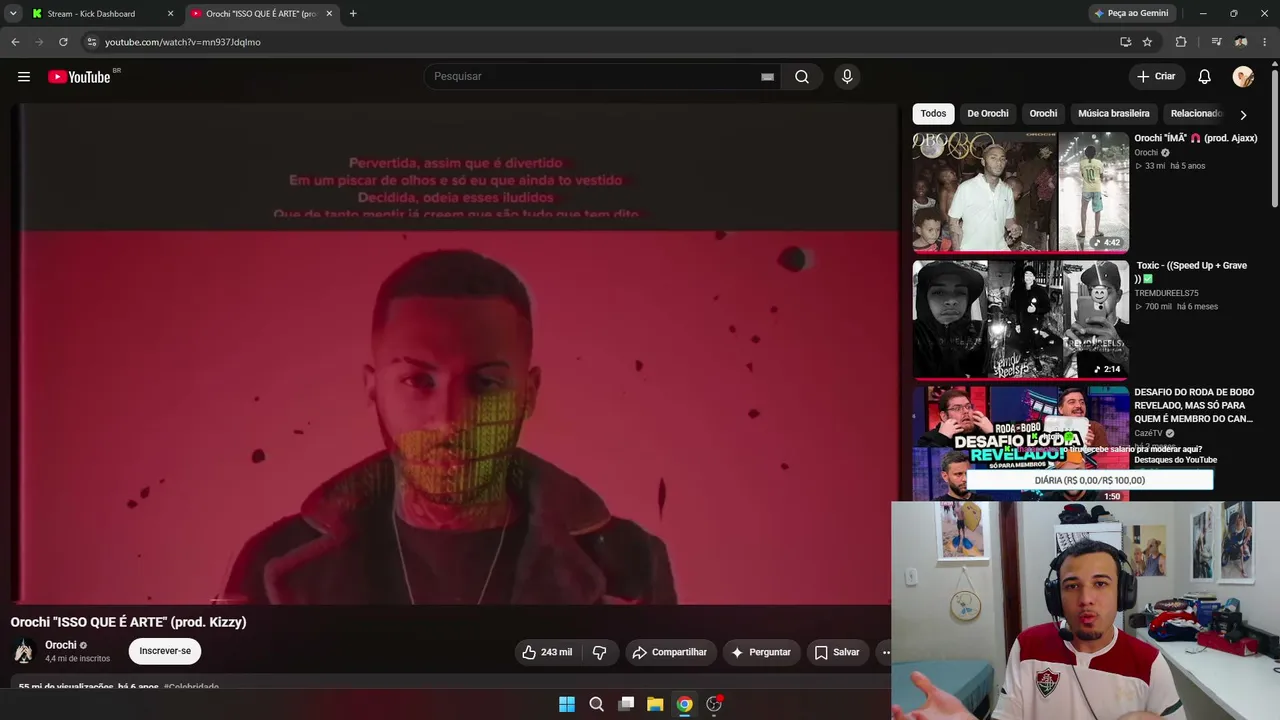Open the Chrome tab search dropdown

[13, 14]
